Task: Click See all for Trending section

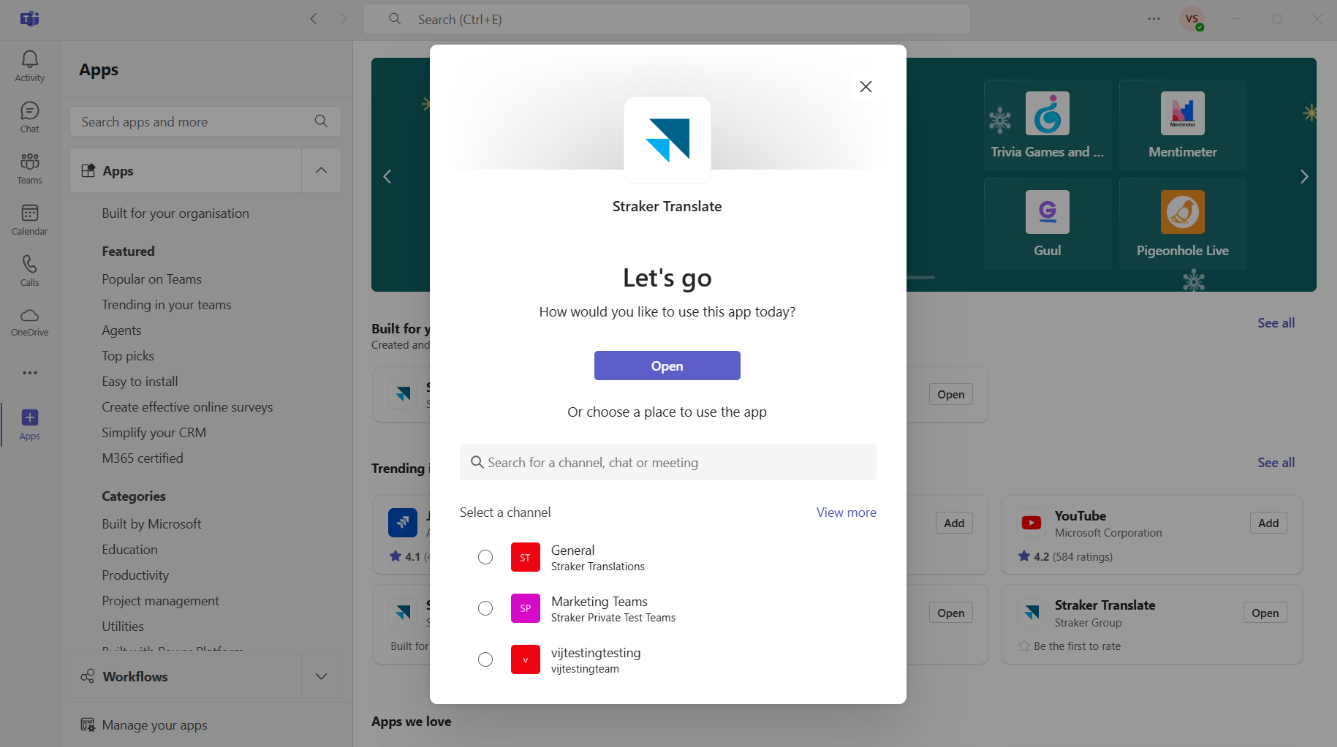Action: [1276, 462]
